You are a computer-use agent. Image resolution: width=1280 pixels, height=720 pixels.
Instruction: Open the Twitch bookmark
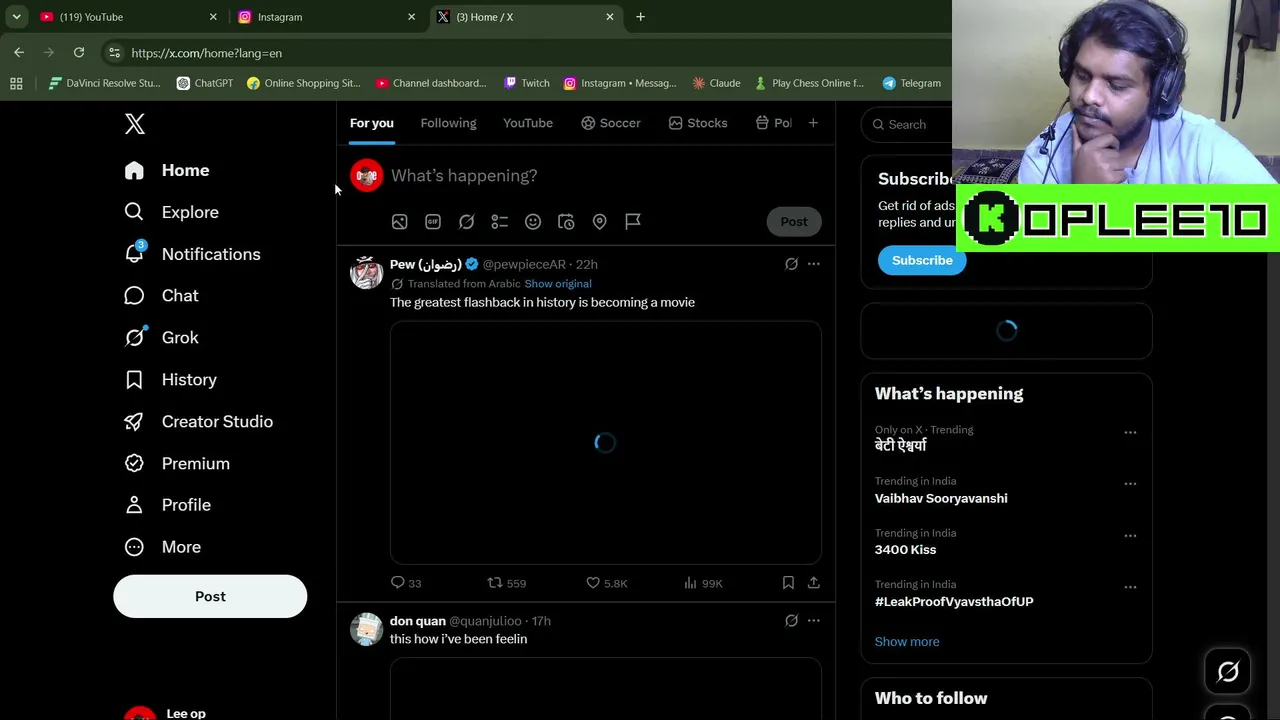click(527, 83)
